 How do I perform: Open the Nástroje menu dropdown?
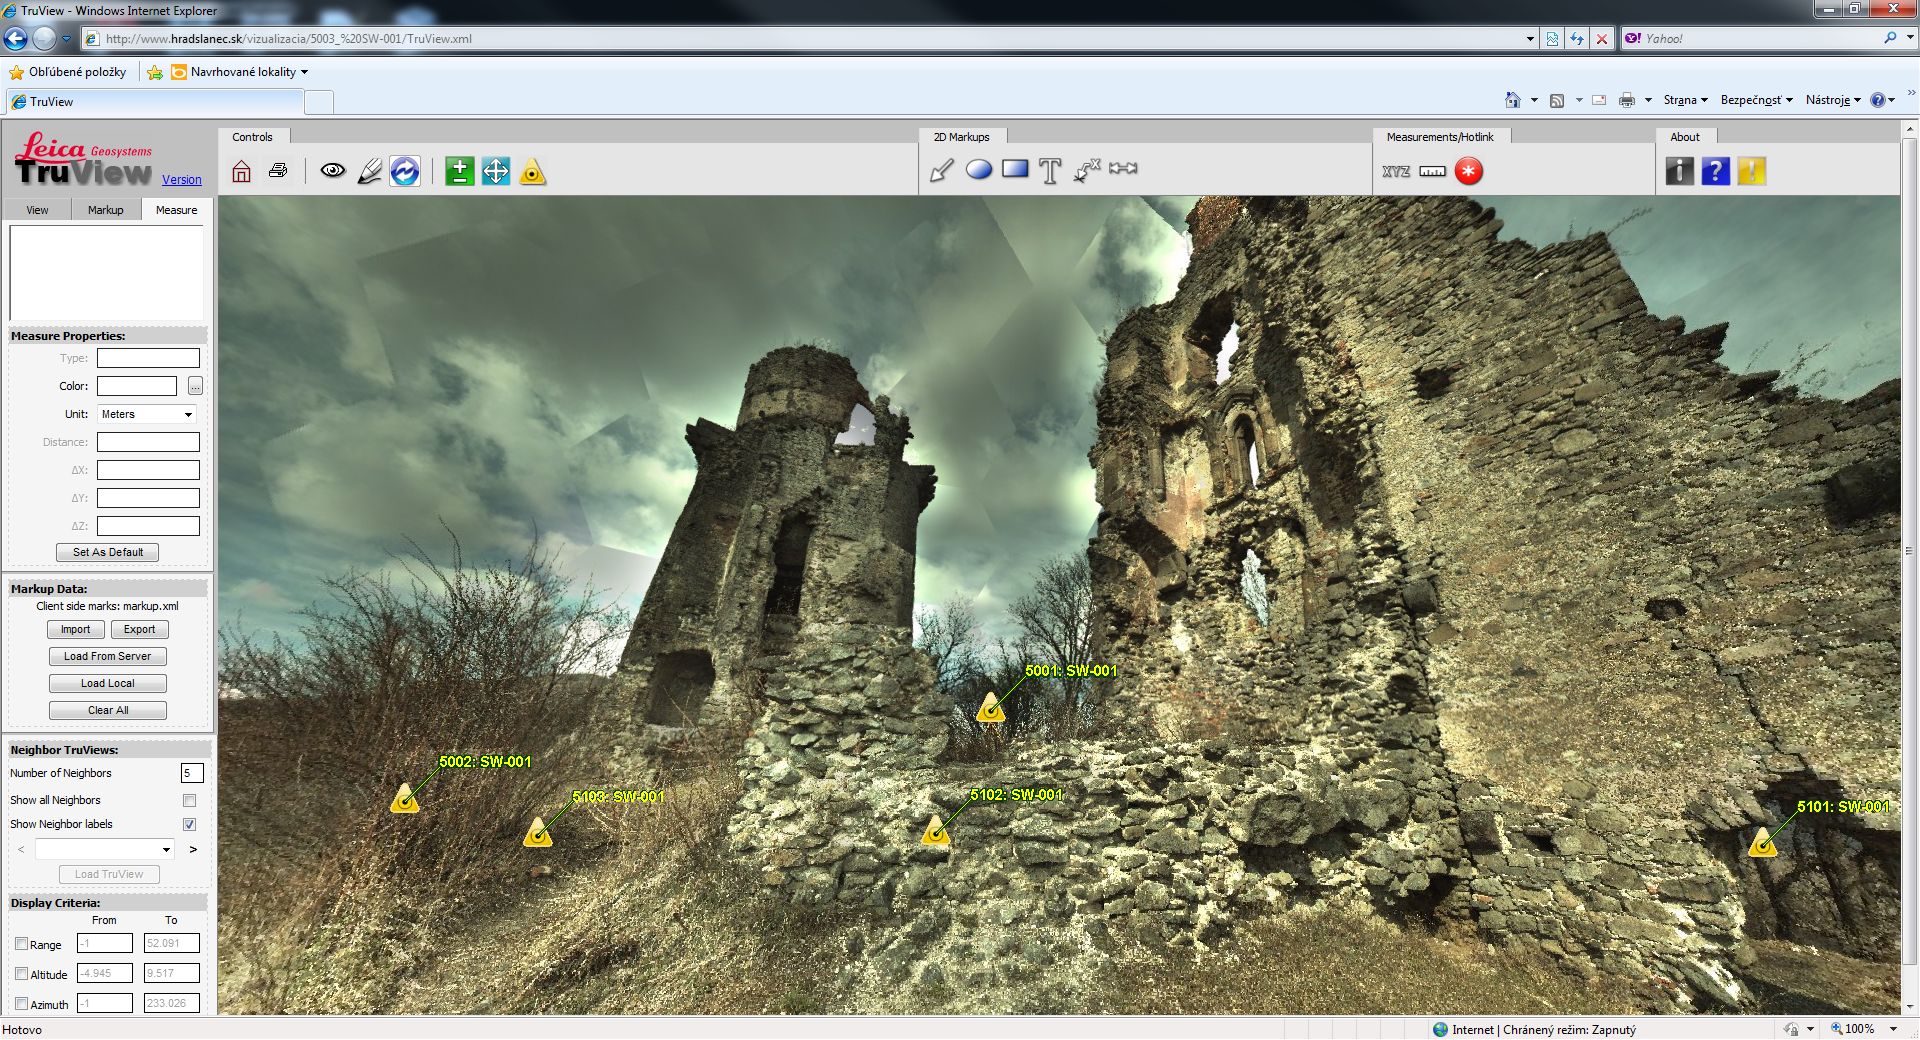point(1833,100)
